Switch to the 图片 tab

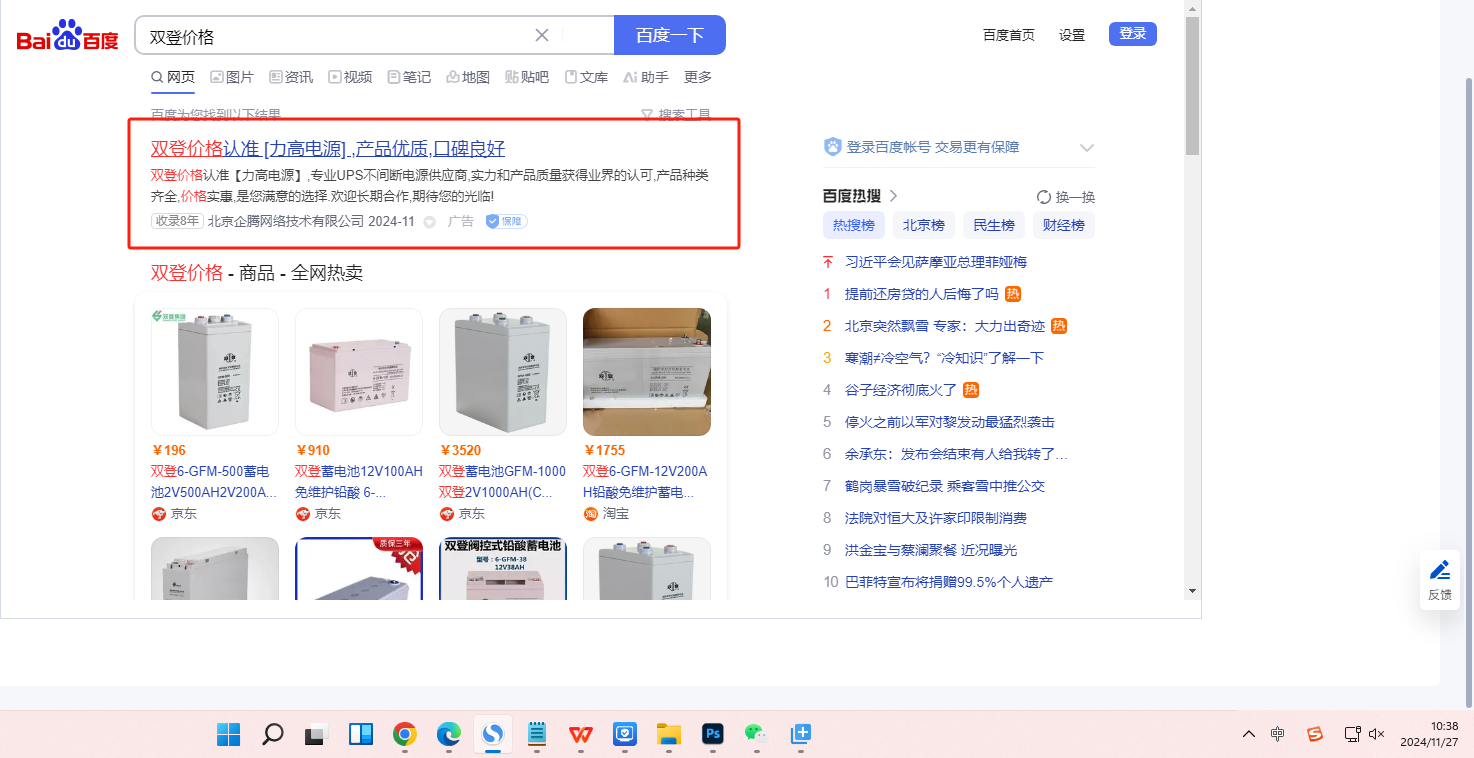click(232, 77)
